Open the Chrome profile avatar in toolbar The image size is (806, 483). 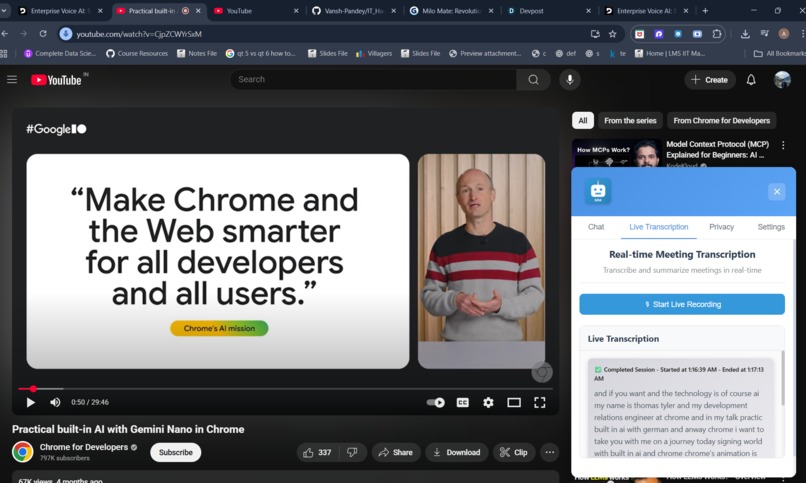point(783,34)
